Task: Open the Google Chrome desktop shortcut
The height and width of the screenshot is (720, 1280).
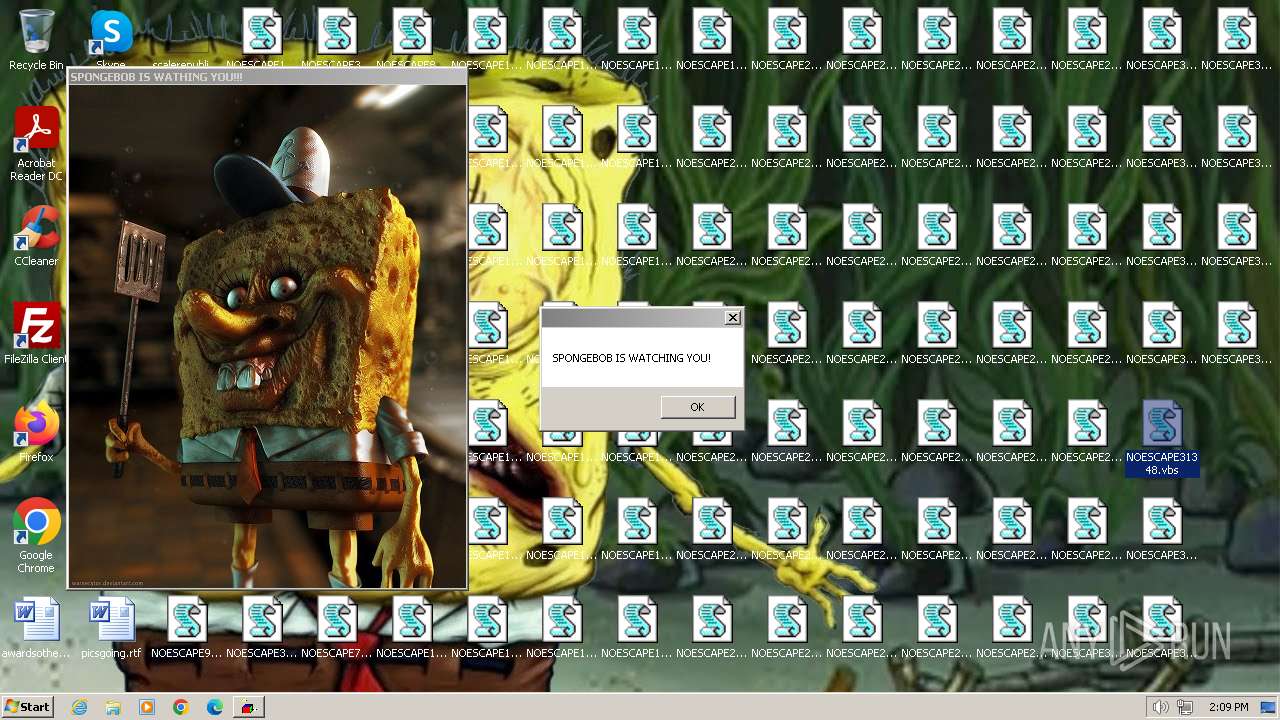Action: 36,536
